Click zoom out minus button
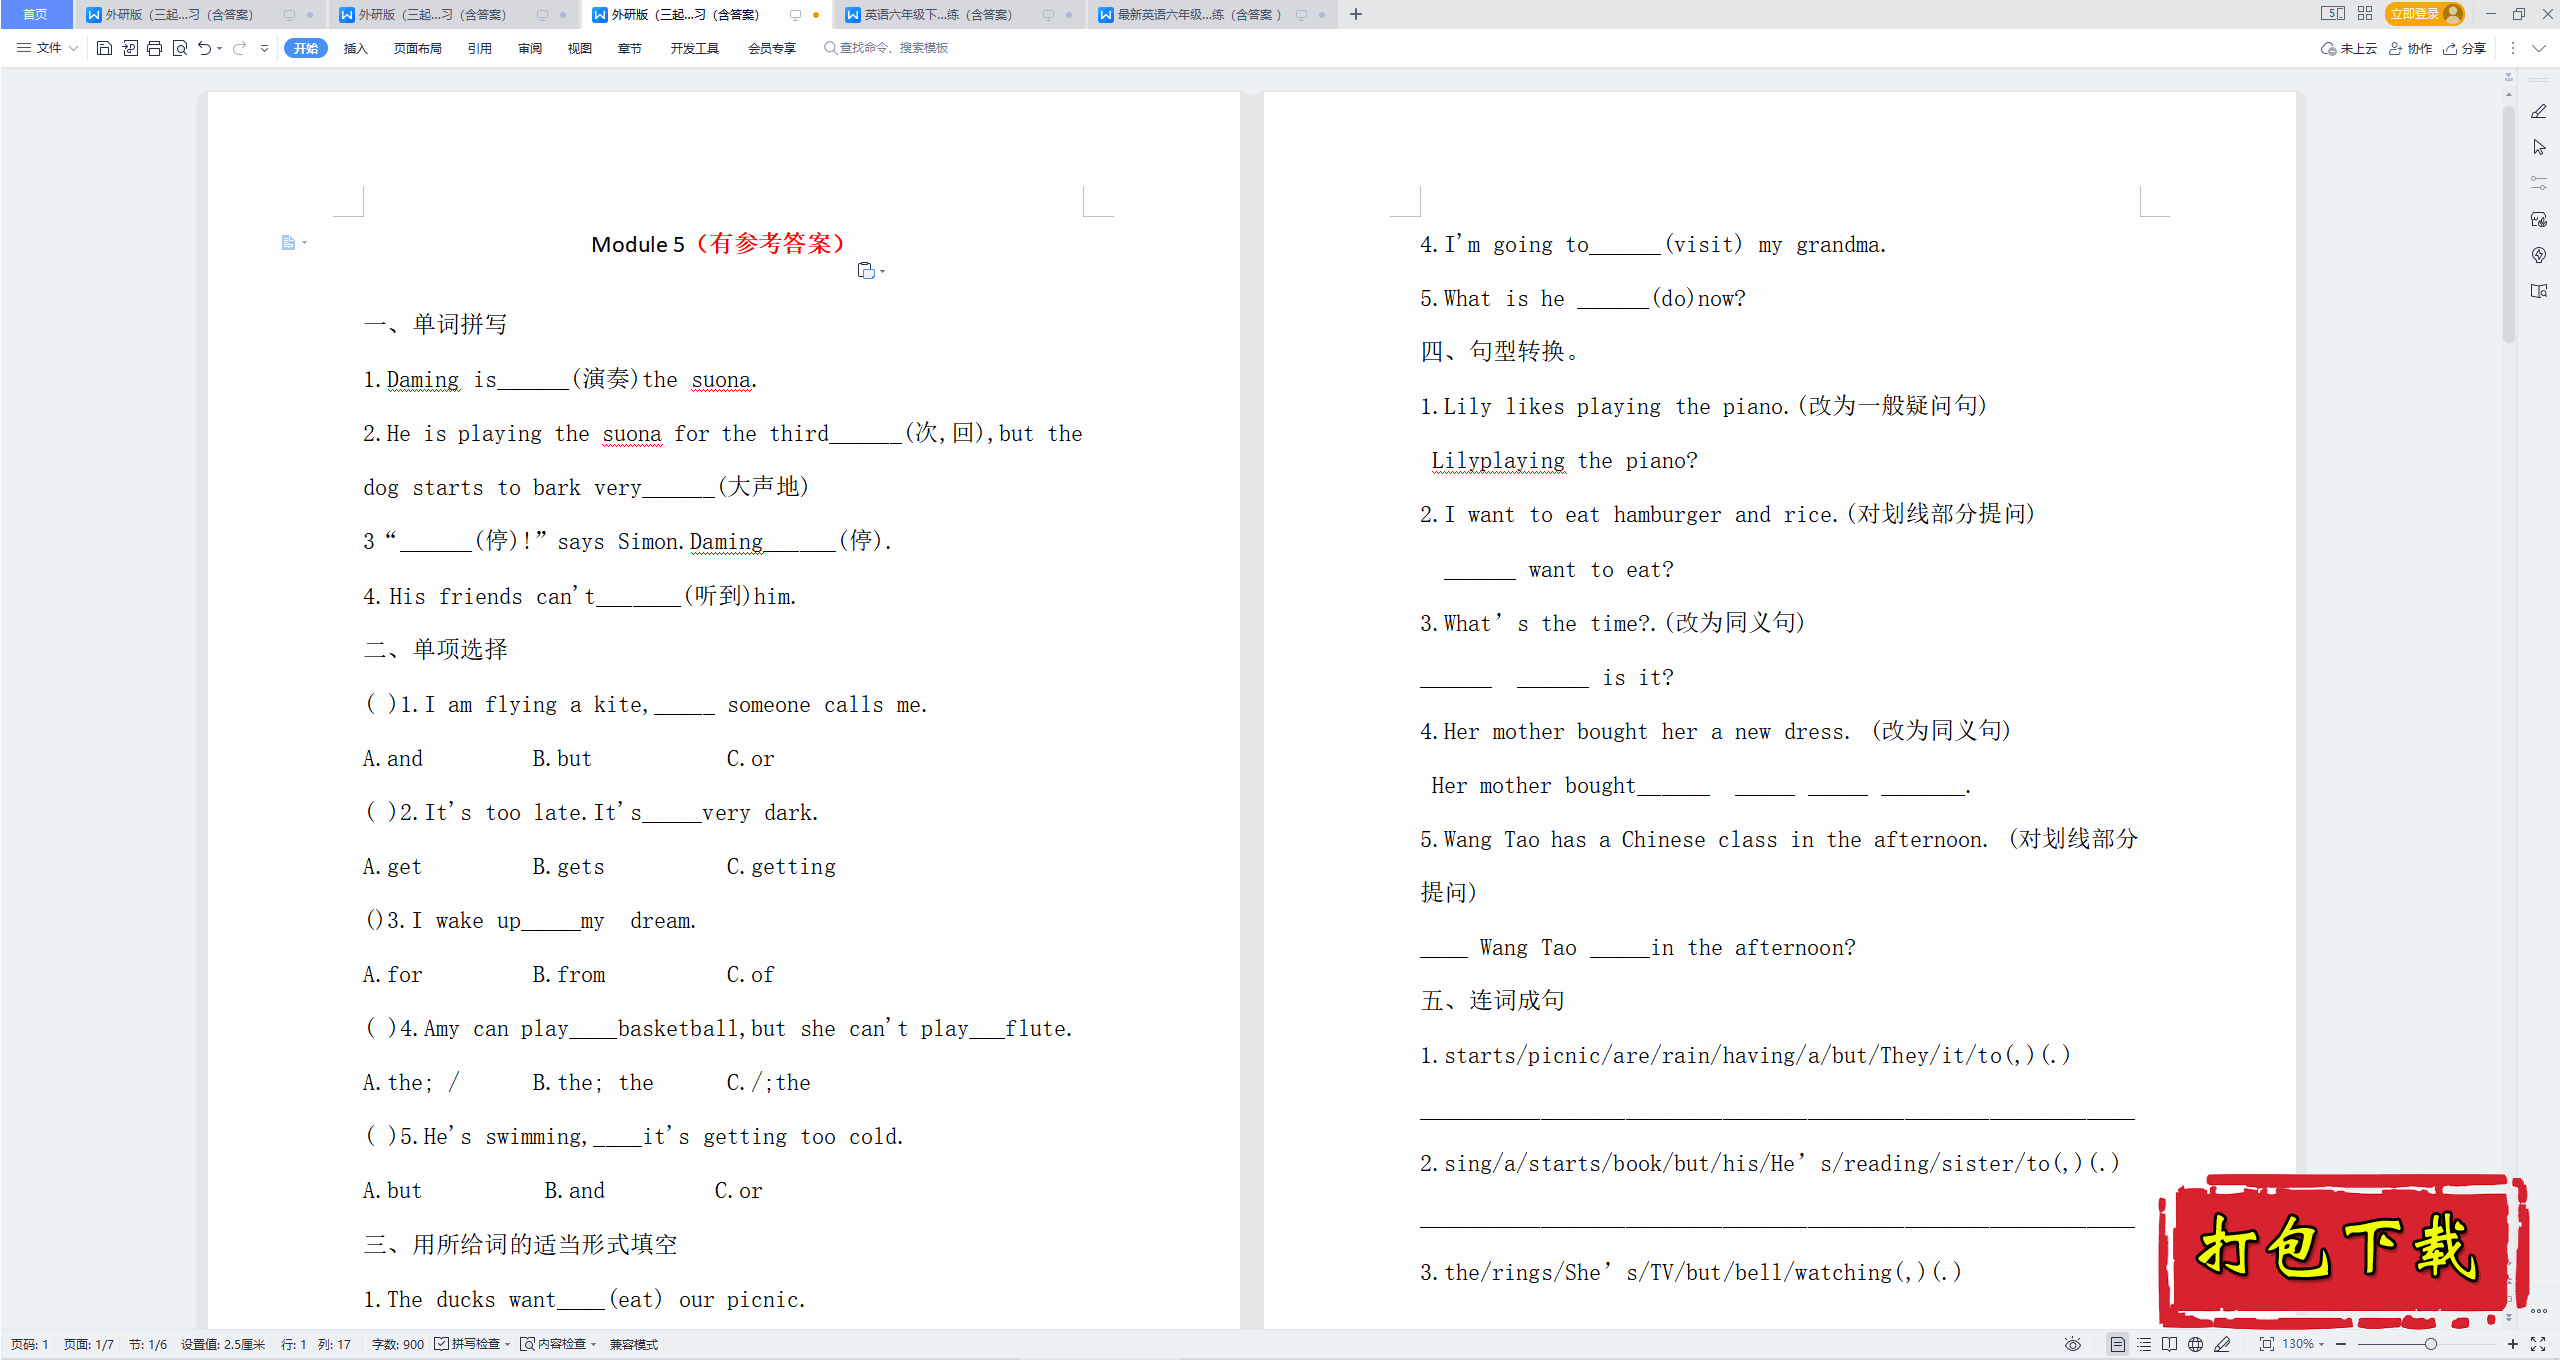2560x1360 pixels. tap(2341, 1344)
